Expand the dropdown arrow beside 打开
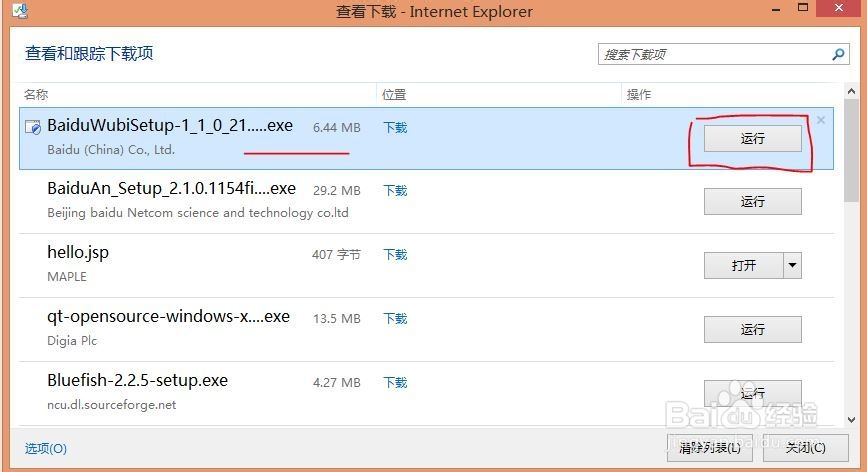867x472 pixels. 792,265
